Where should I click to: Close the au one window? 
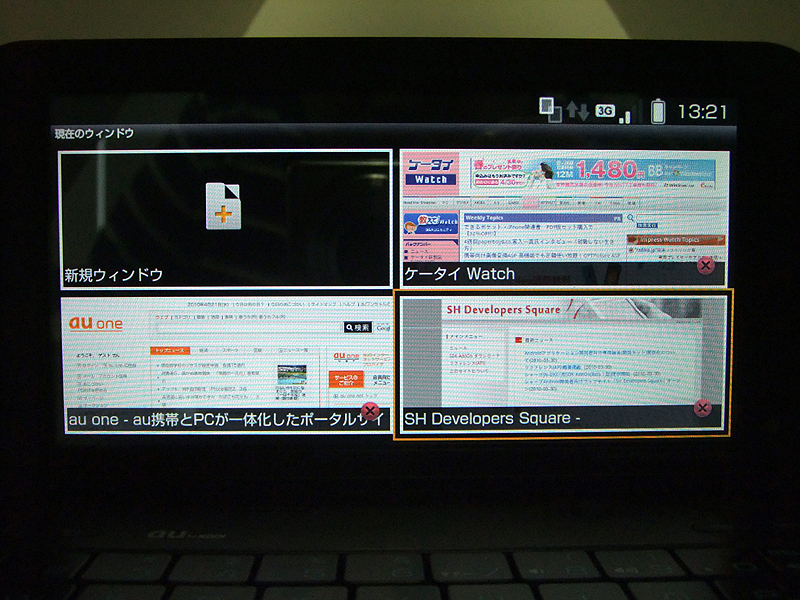(370, 411)
